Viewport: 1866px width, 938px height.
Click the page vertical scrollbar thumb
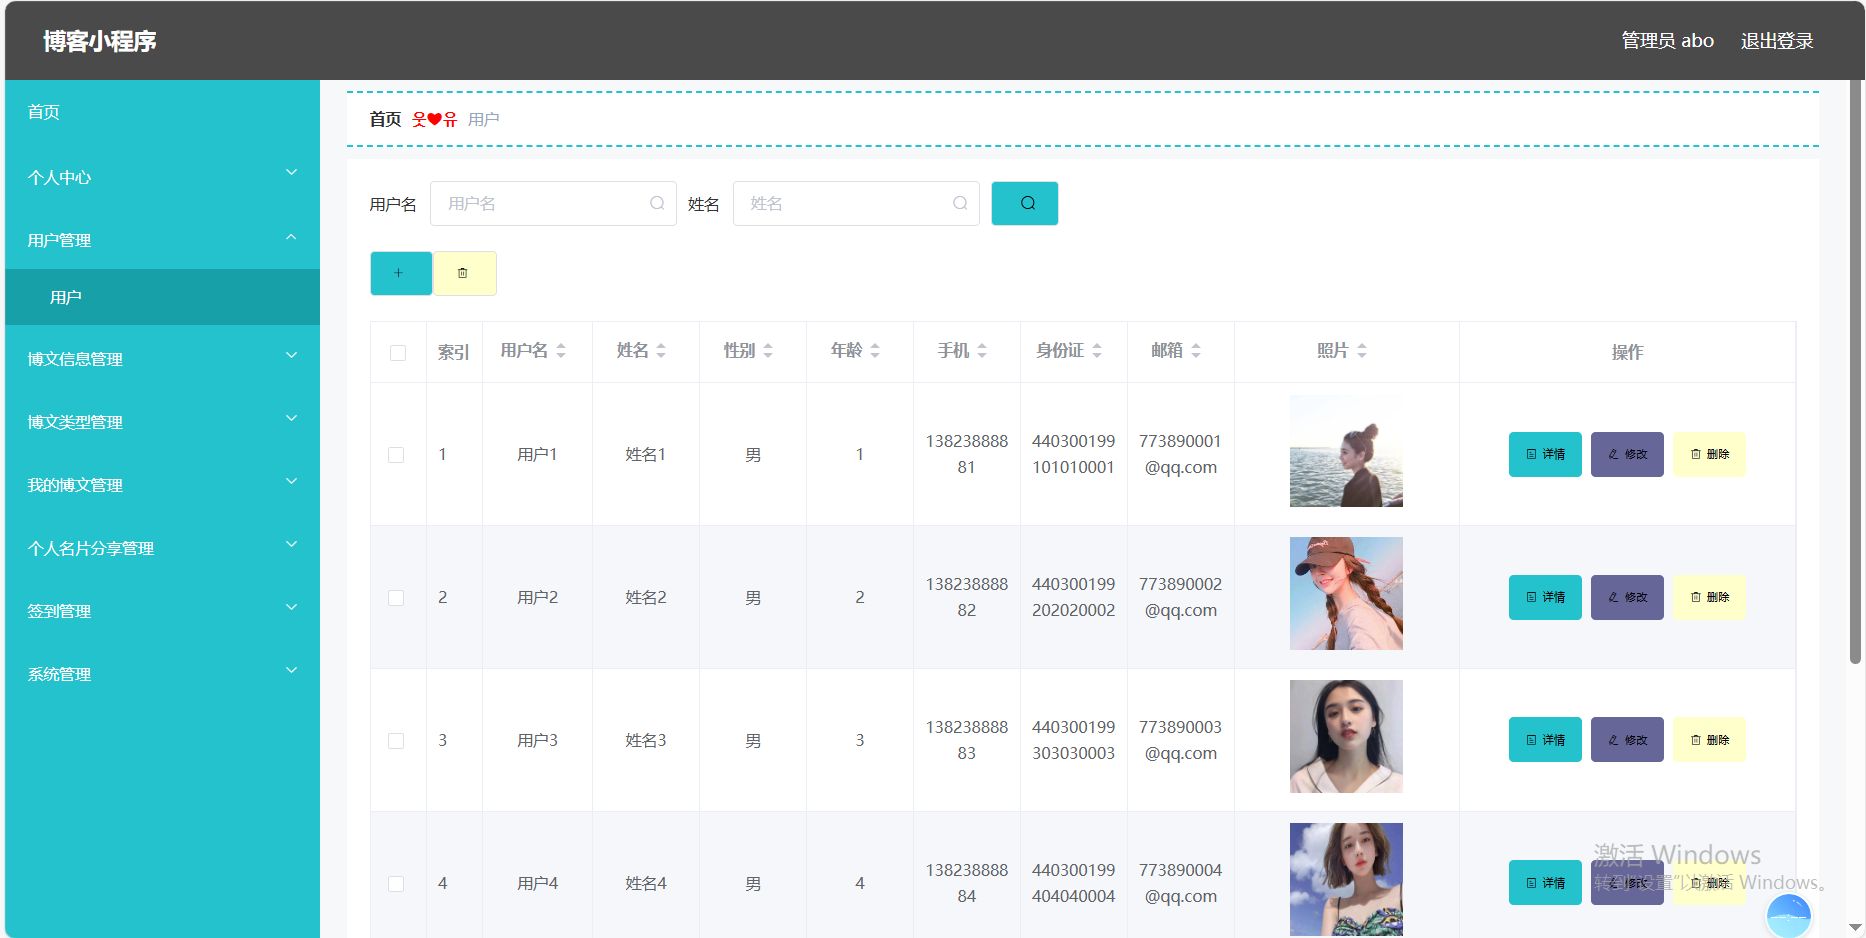(1855, 372)
